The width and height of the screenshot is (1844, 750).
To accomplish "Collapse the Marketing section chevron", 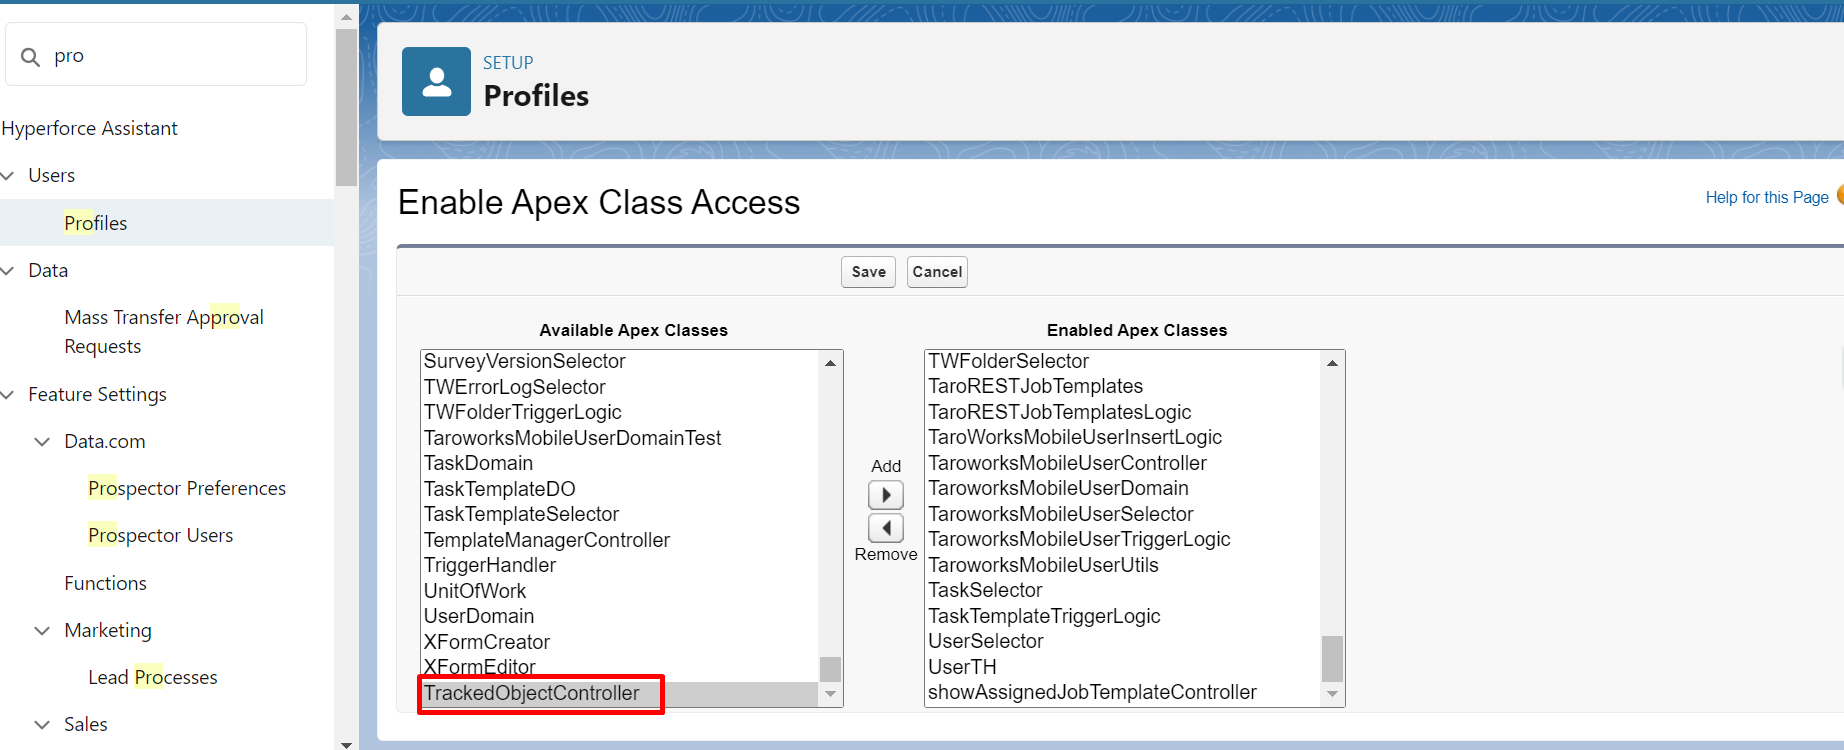I will tap(42, 631).
